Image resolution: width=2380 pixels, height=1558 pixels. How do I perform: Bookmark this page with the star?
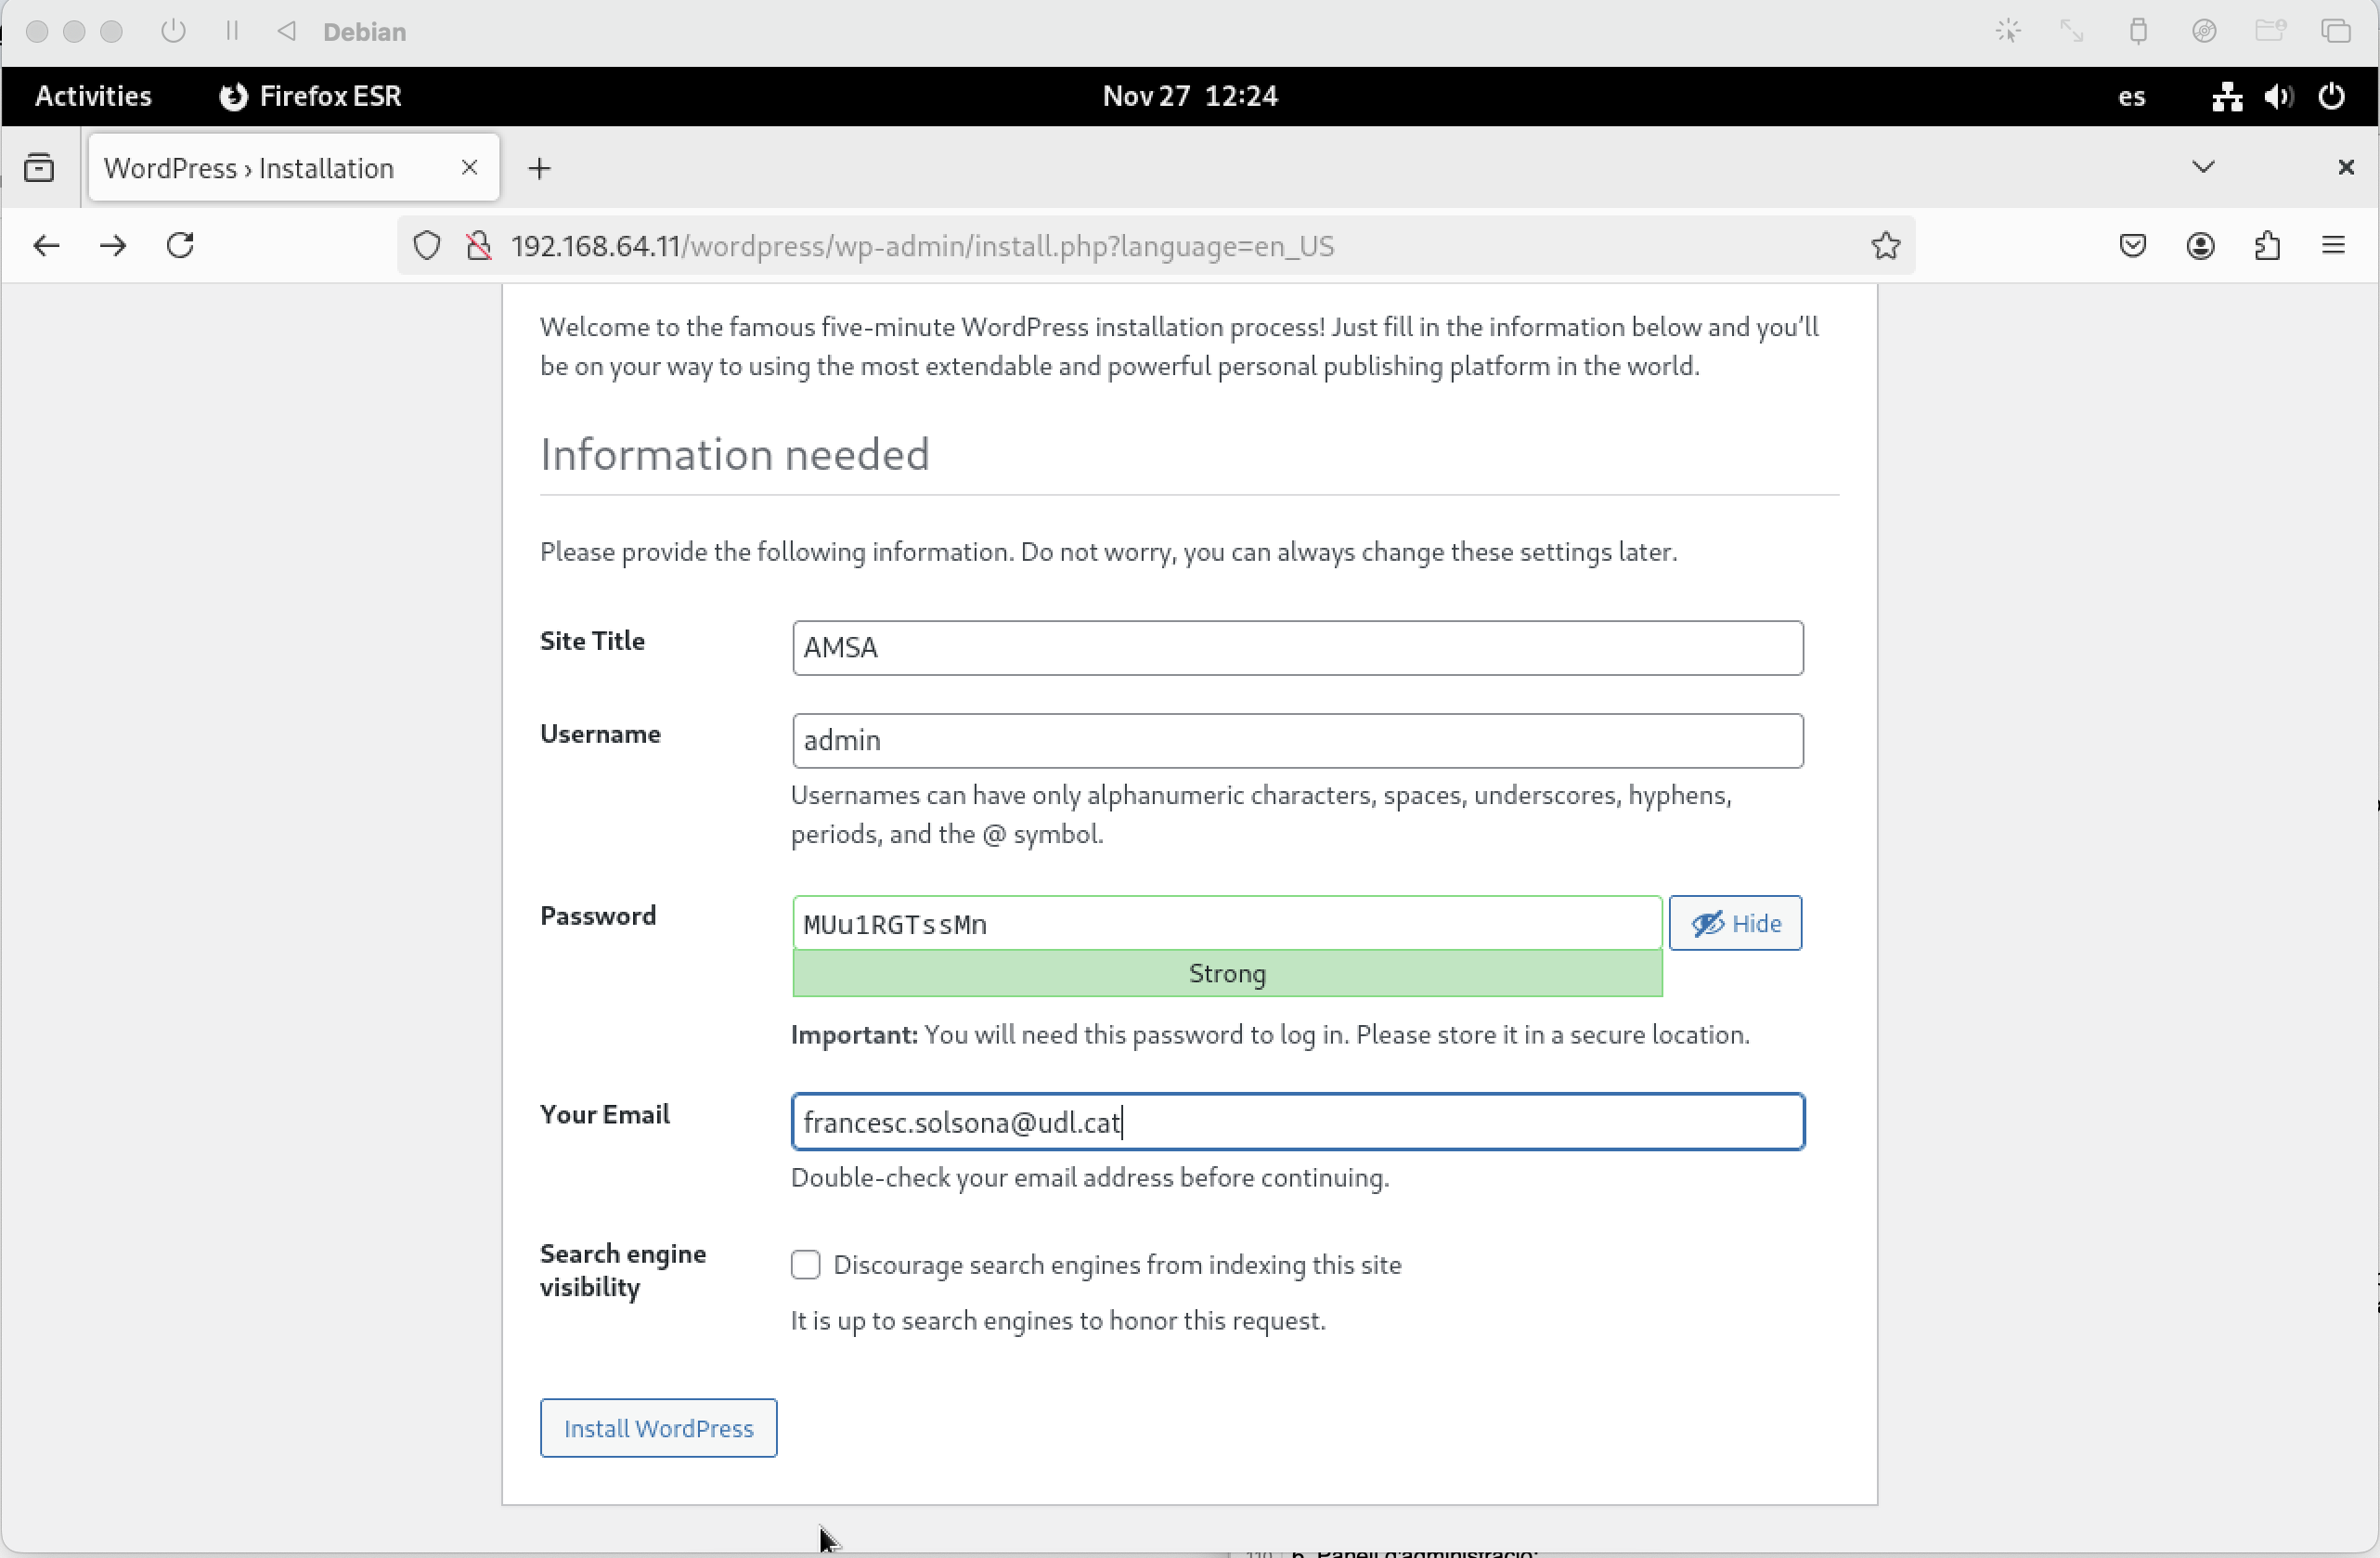point(1885,246)
